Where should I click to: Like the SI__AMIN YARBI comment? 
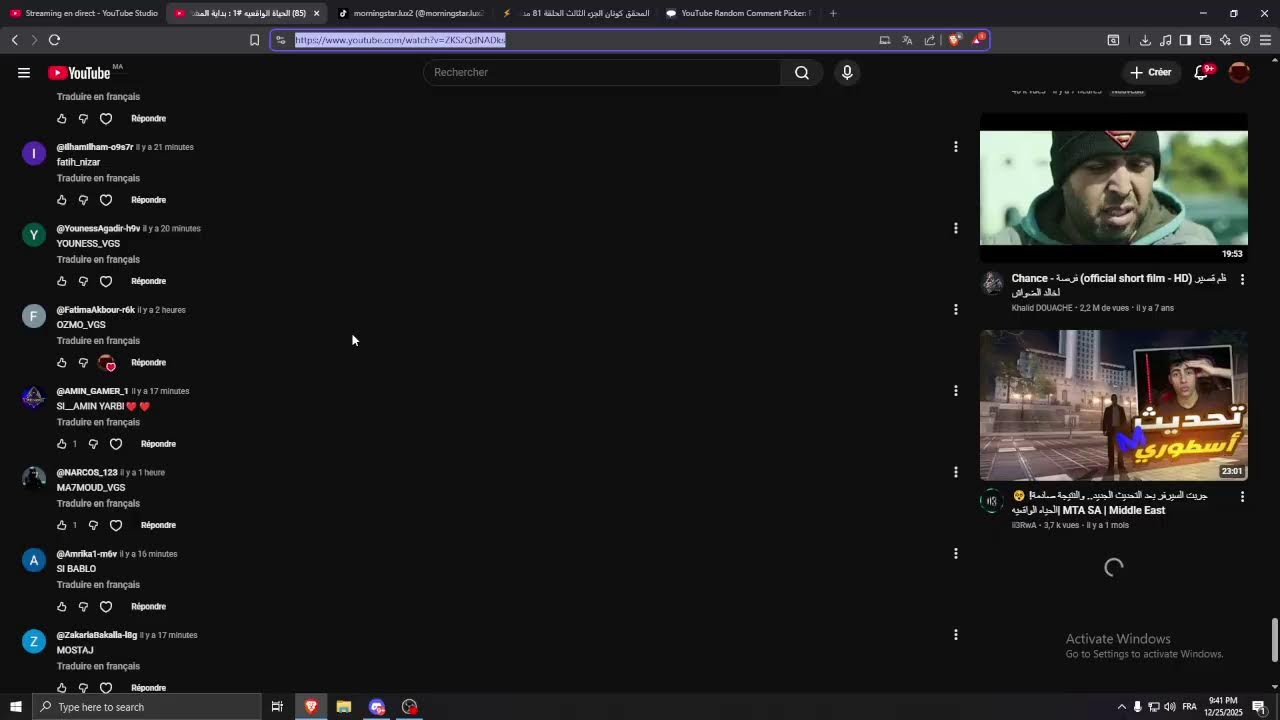click(62, 444)
